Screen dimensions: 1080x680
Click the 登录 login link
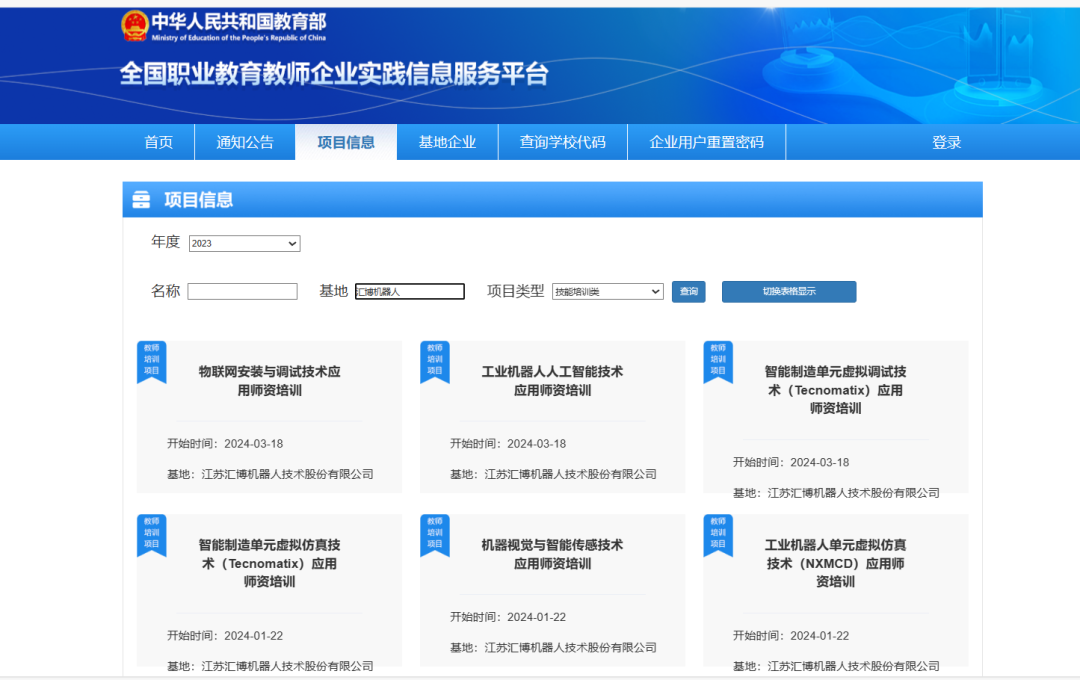pyautogui.click(x=946, y=142)
